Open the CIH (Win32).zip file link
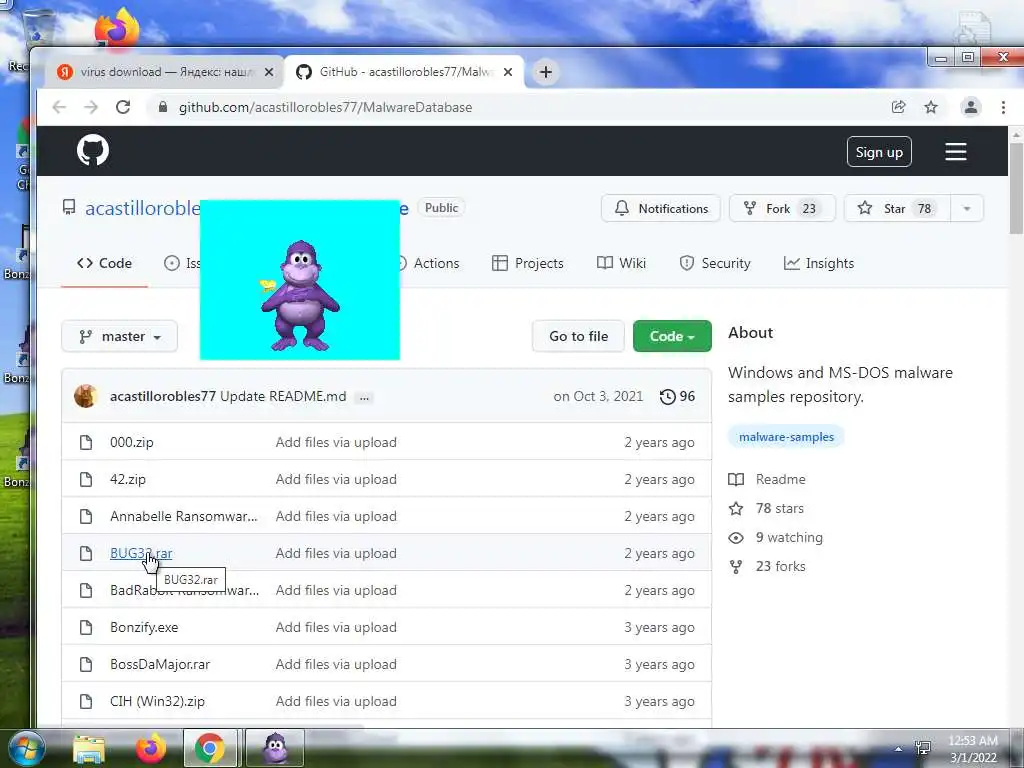Viewport: 1024px width, 768px height. (x=157, y=701)
